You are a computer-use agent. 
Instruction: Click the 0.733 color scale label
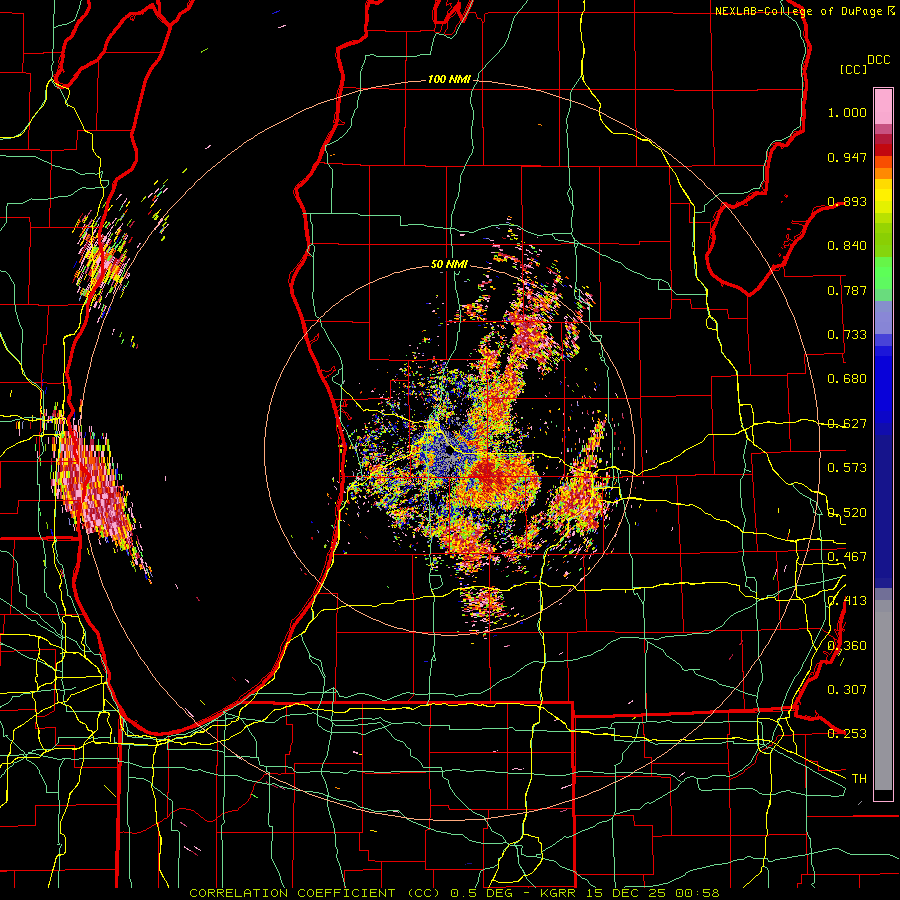pyautogui.click(x=847, y=335)
